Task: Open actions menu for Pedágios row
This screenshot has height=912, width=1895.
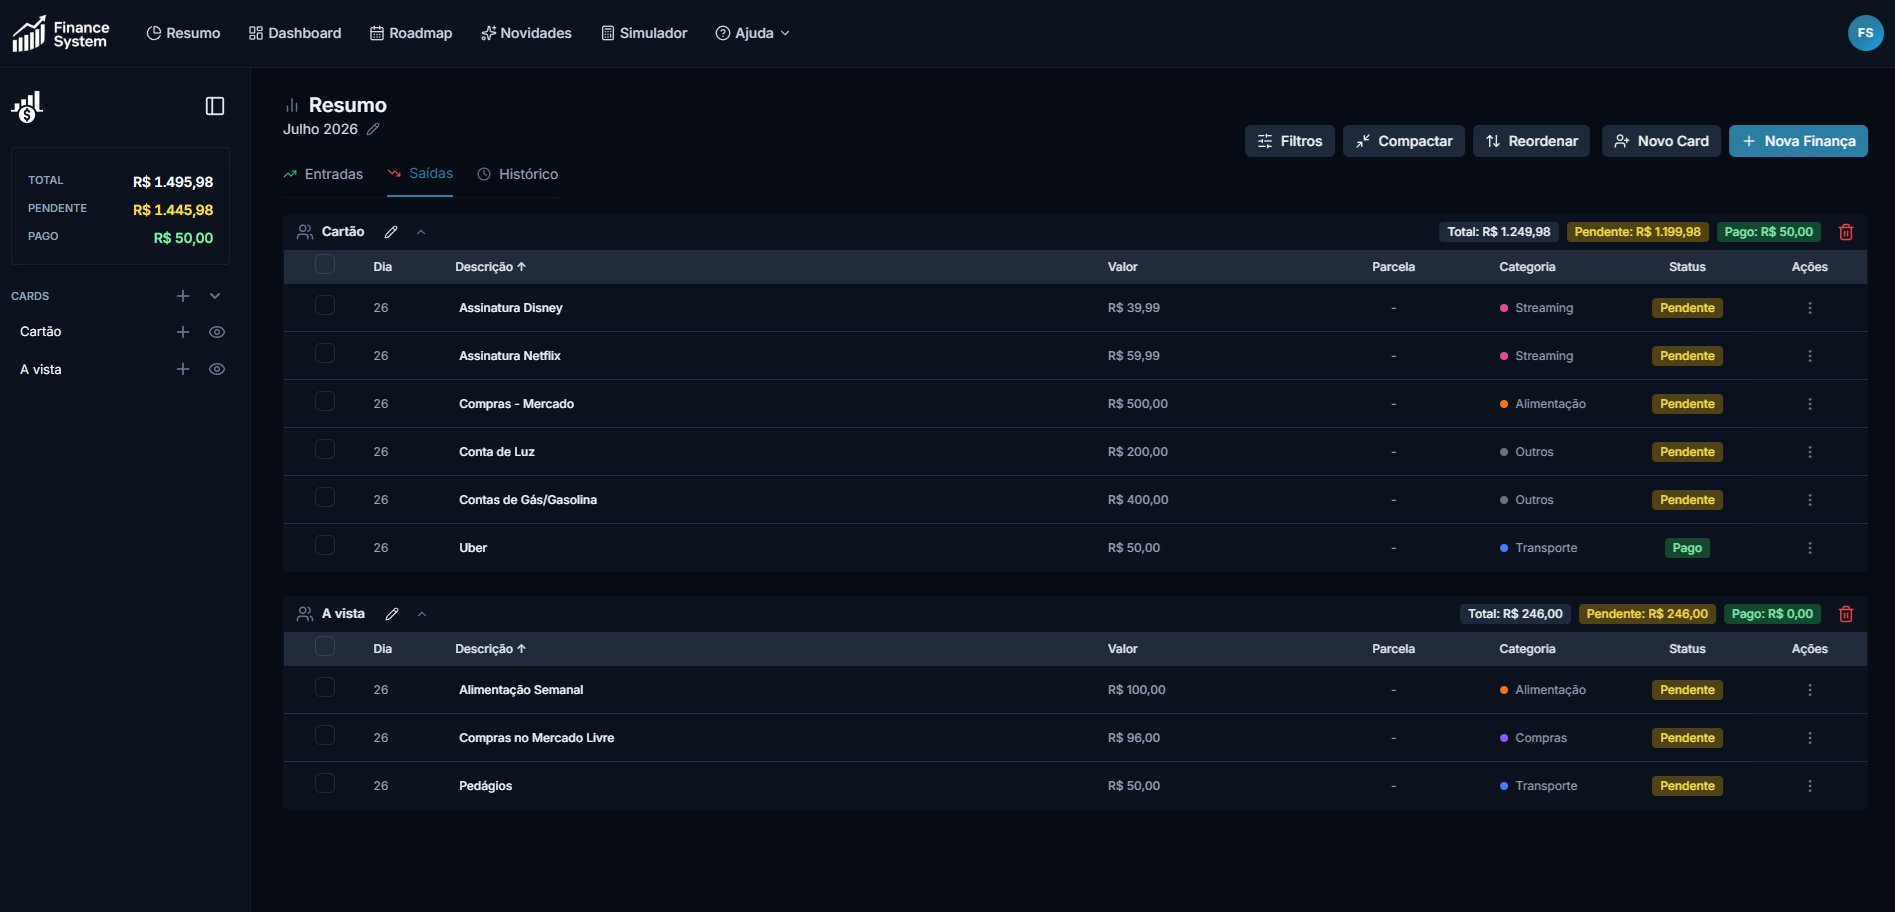Action: coord(1810,786)
